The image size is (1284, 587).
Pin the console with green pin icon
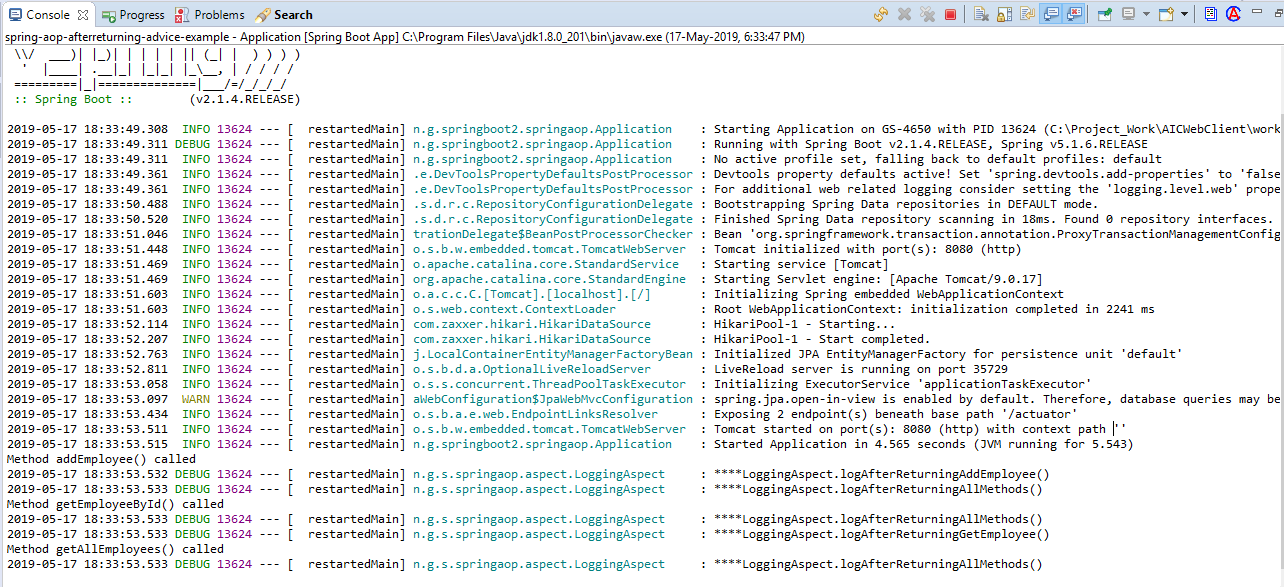[x=1105, y=14]
